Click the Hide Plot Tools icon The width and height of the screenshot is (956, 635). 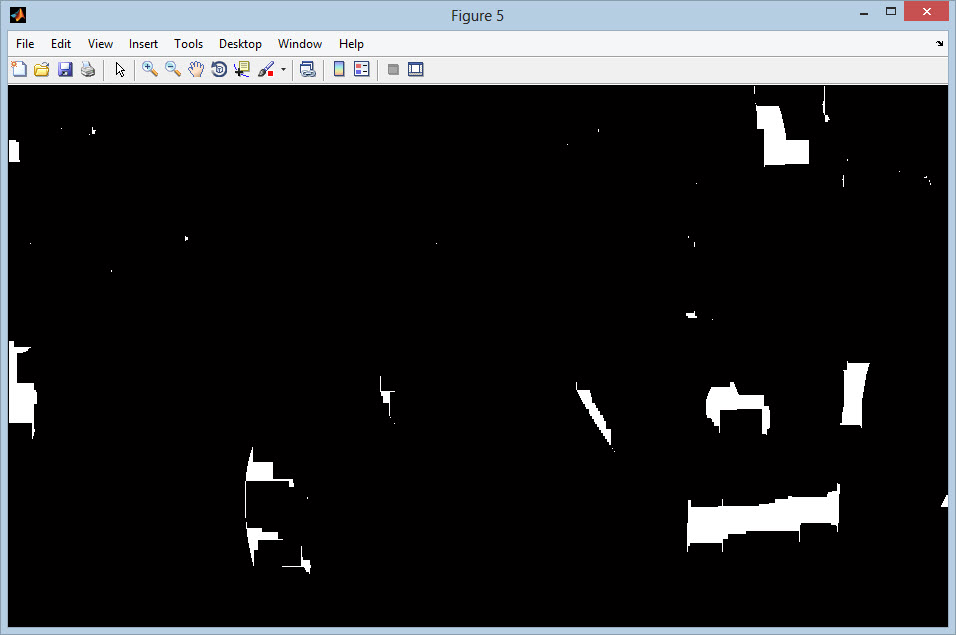pyautogui.click(x=393, y=69)
